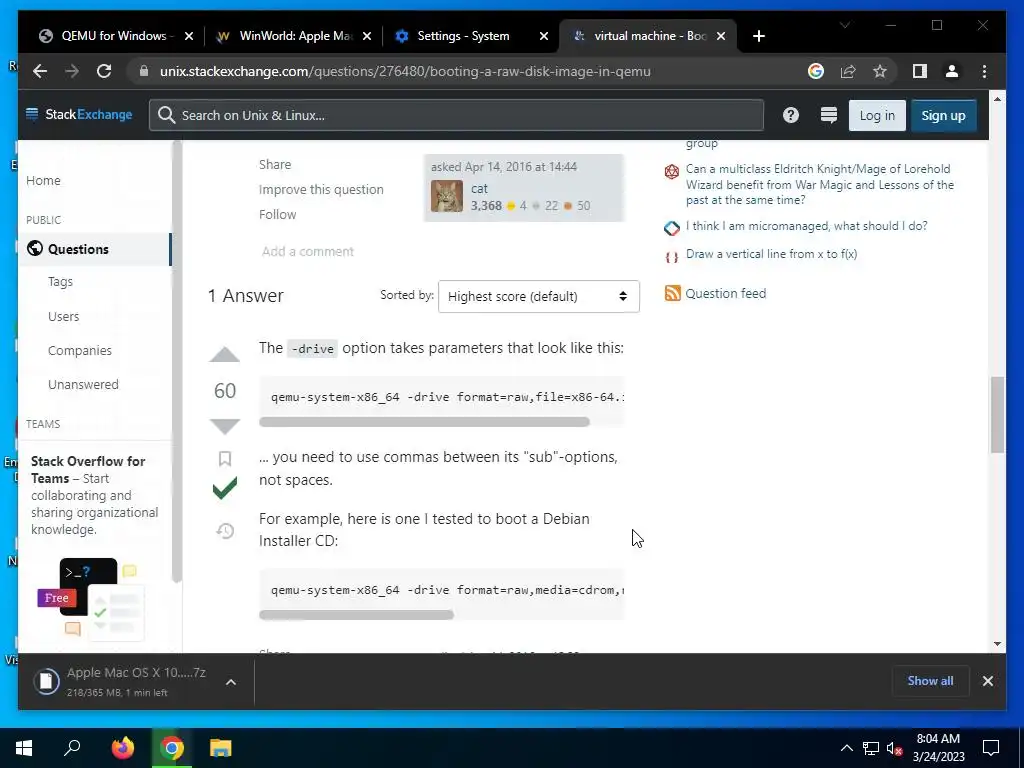The width and height of the screenshot is (1024, 768).
Task: Follow the question
Action: point(278,214)
